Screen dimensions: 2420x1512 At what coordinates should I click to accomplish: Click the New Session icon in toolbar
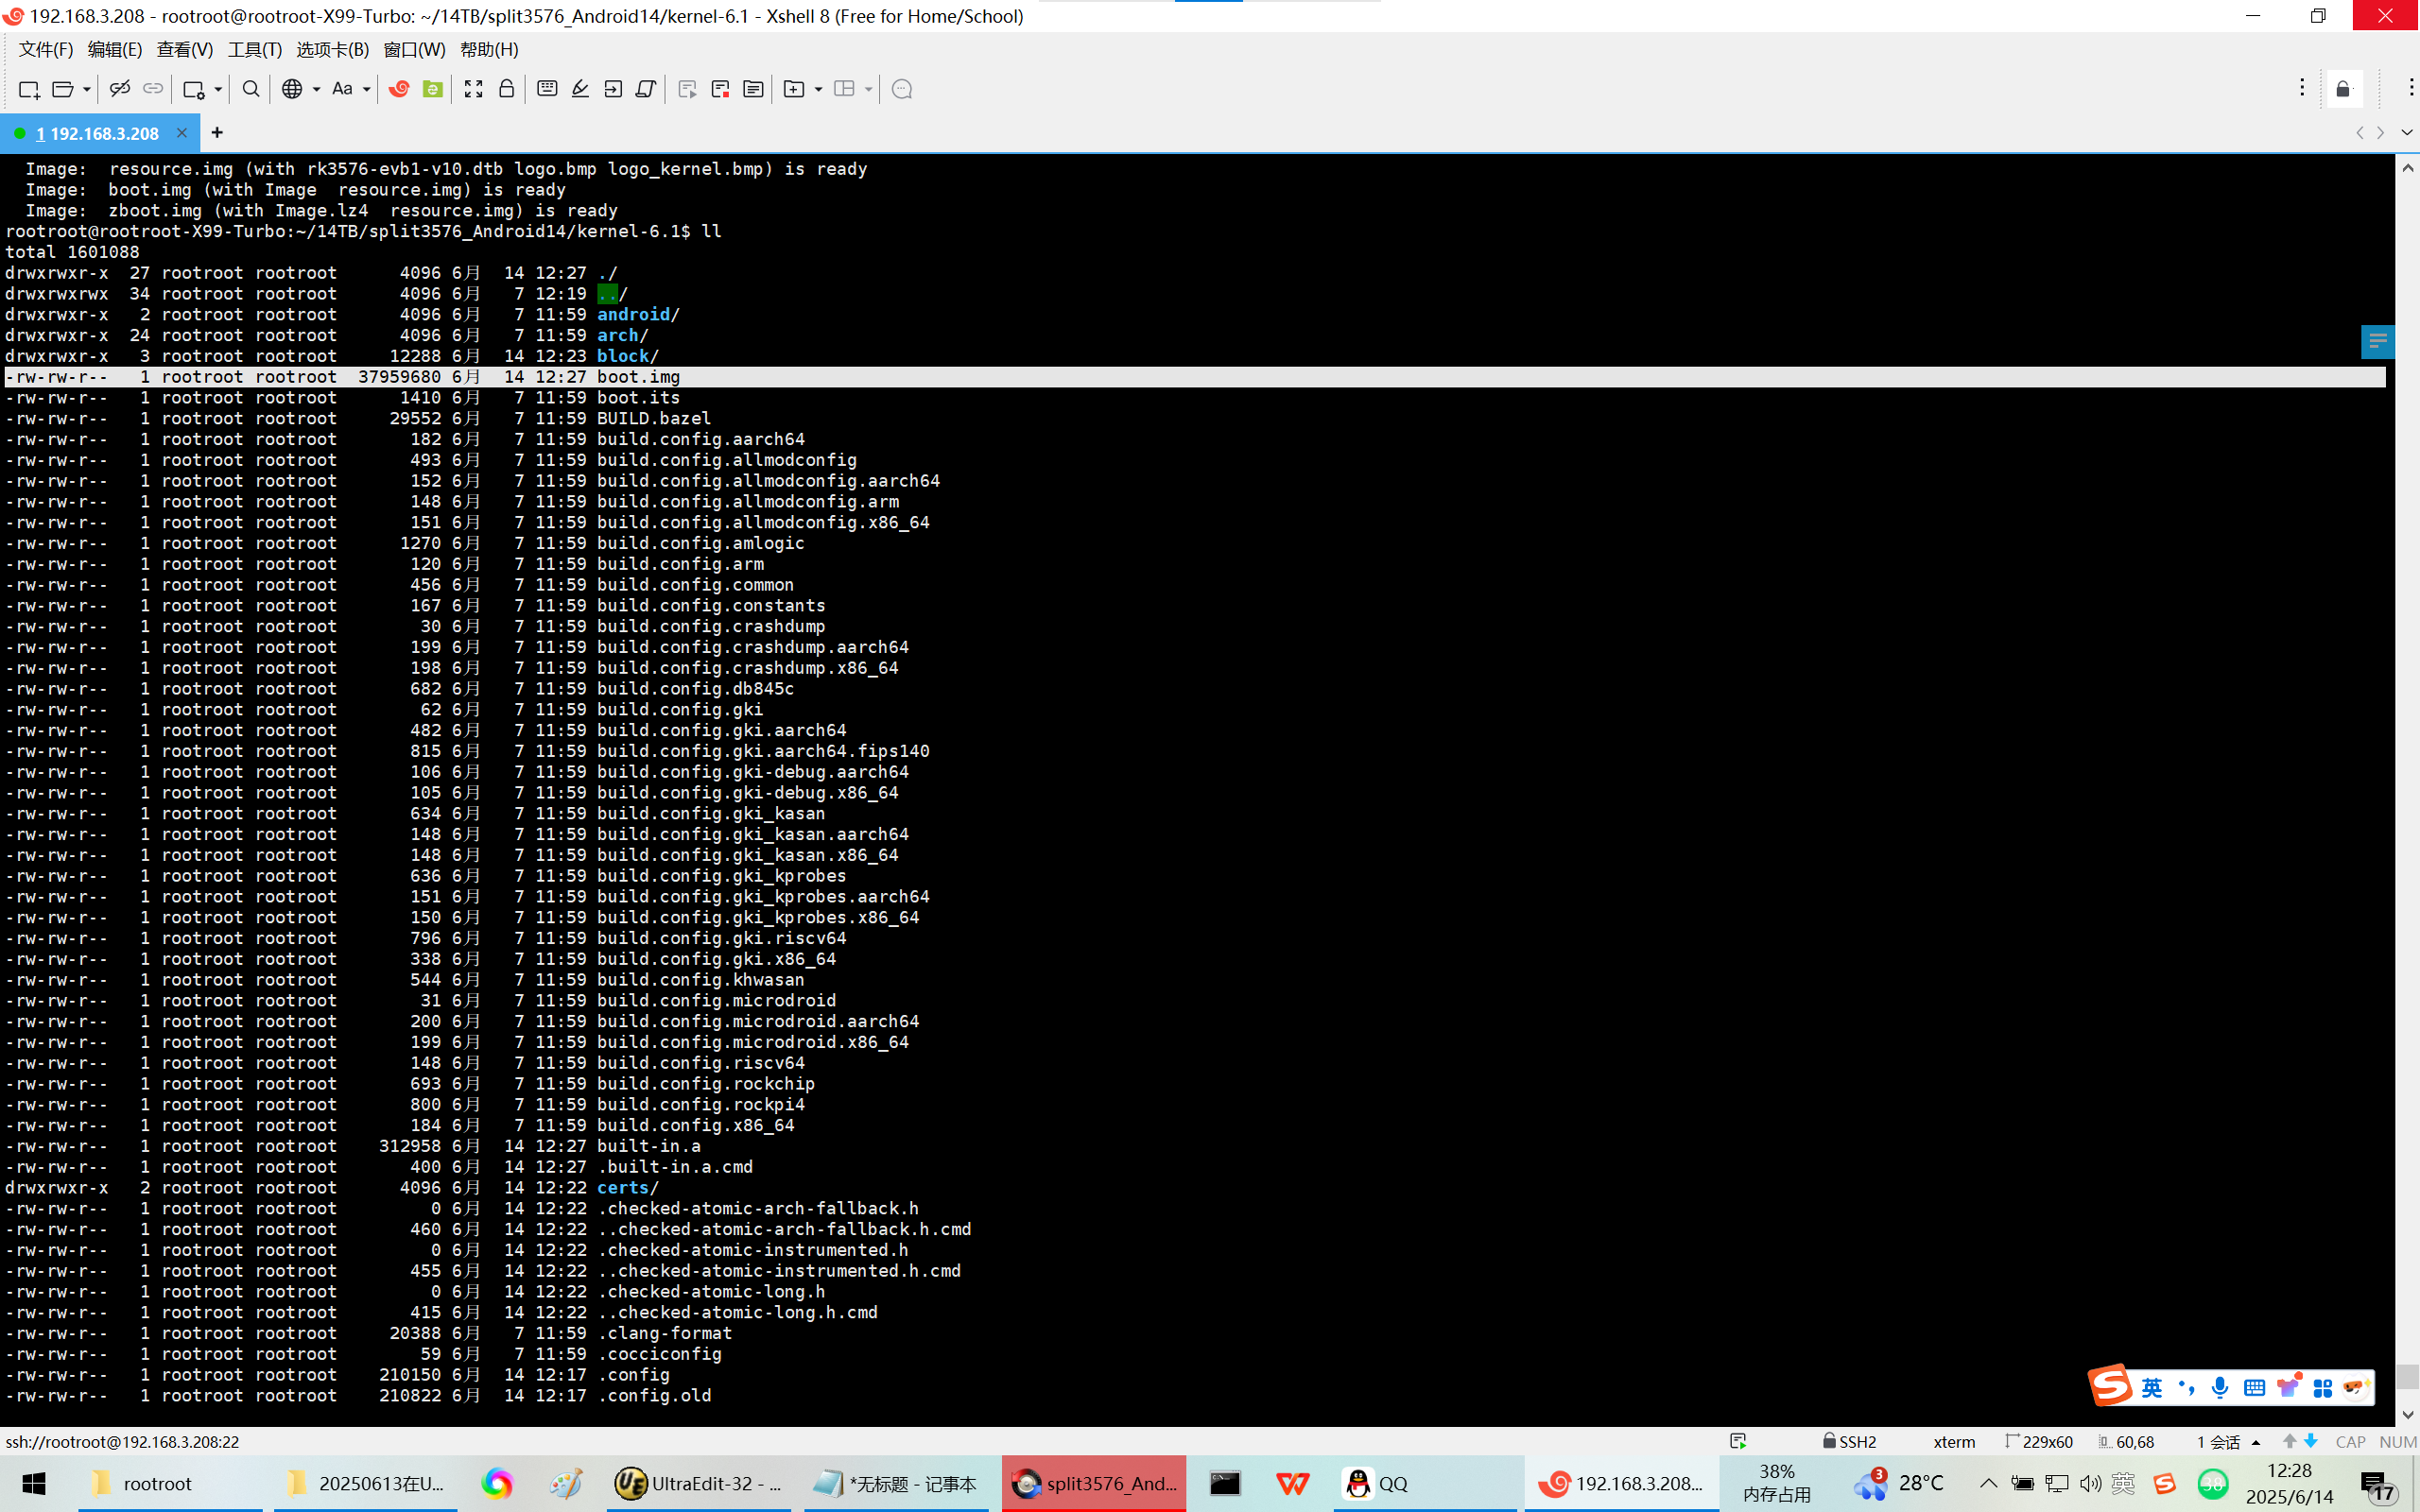(x=28, y=89)
